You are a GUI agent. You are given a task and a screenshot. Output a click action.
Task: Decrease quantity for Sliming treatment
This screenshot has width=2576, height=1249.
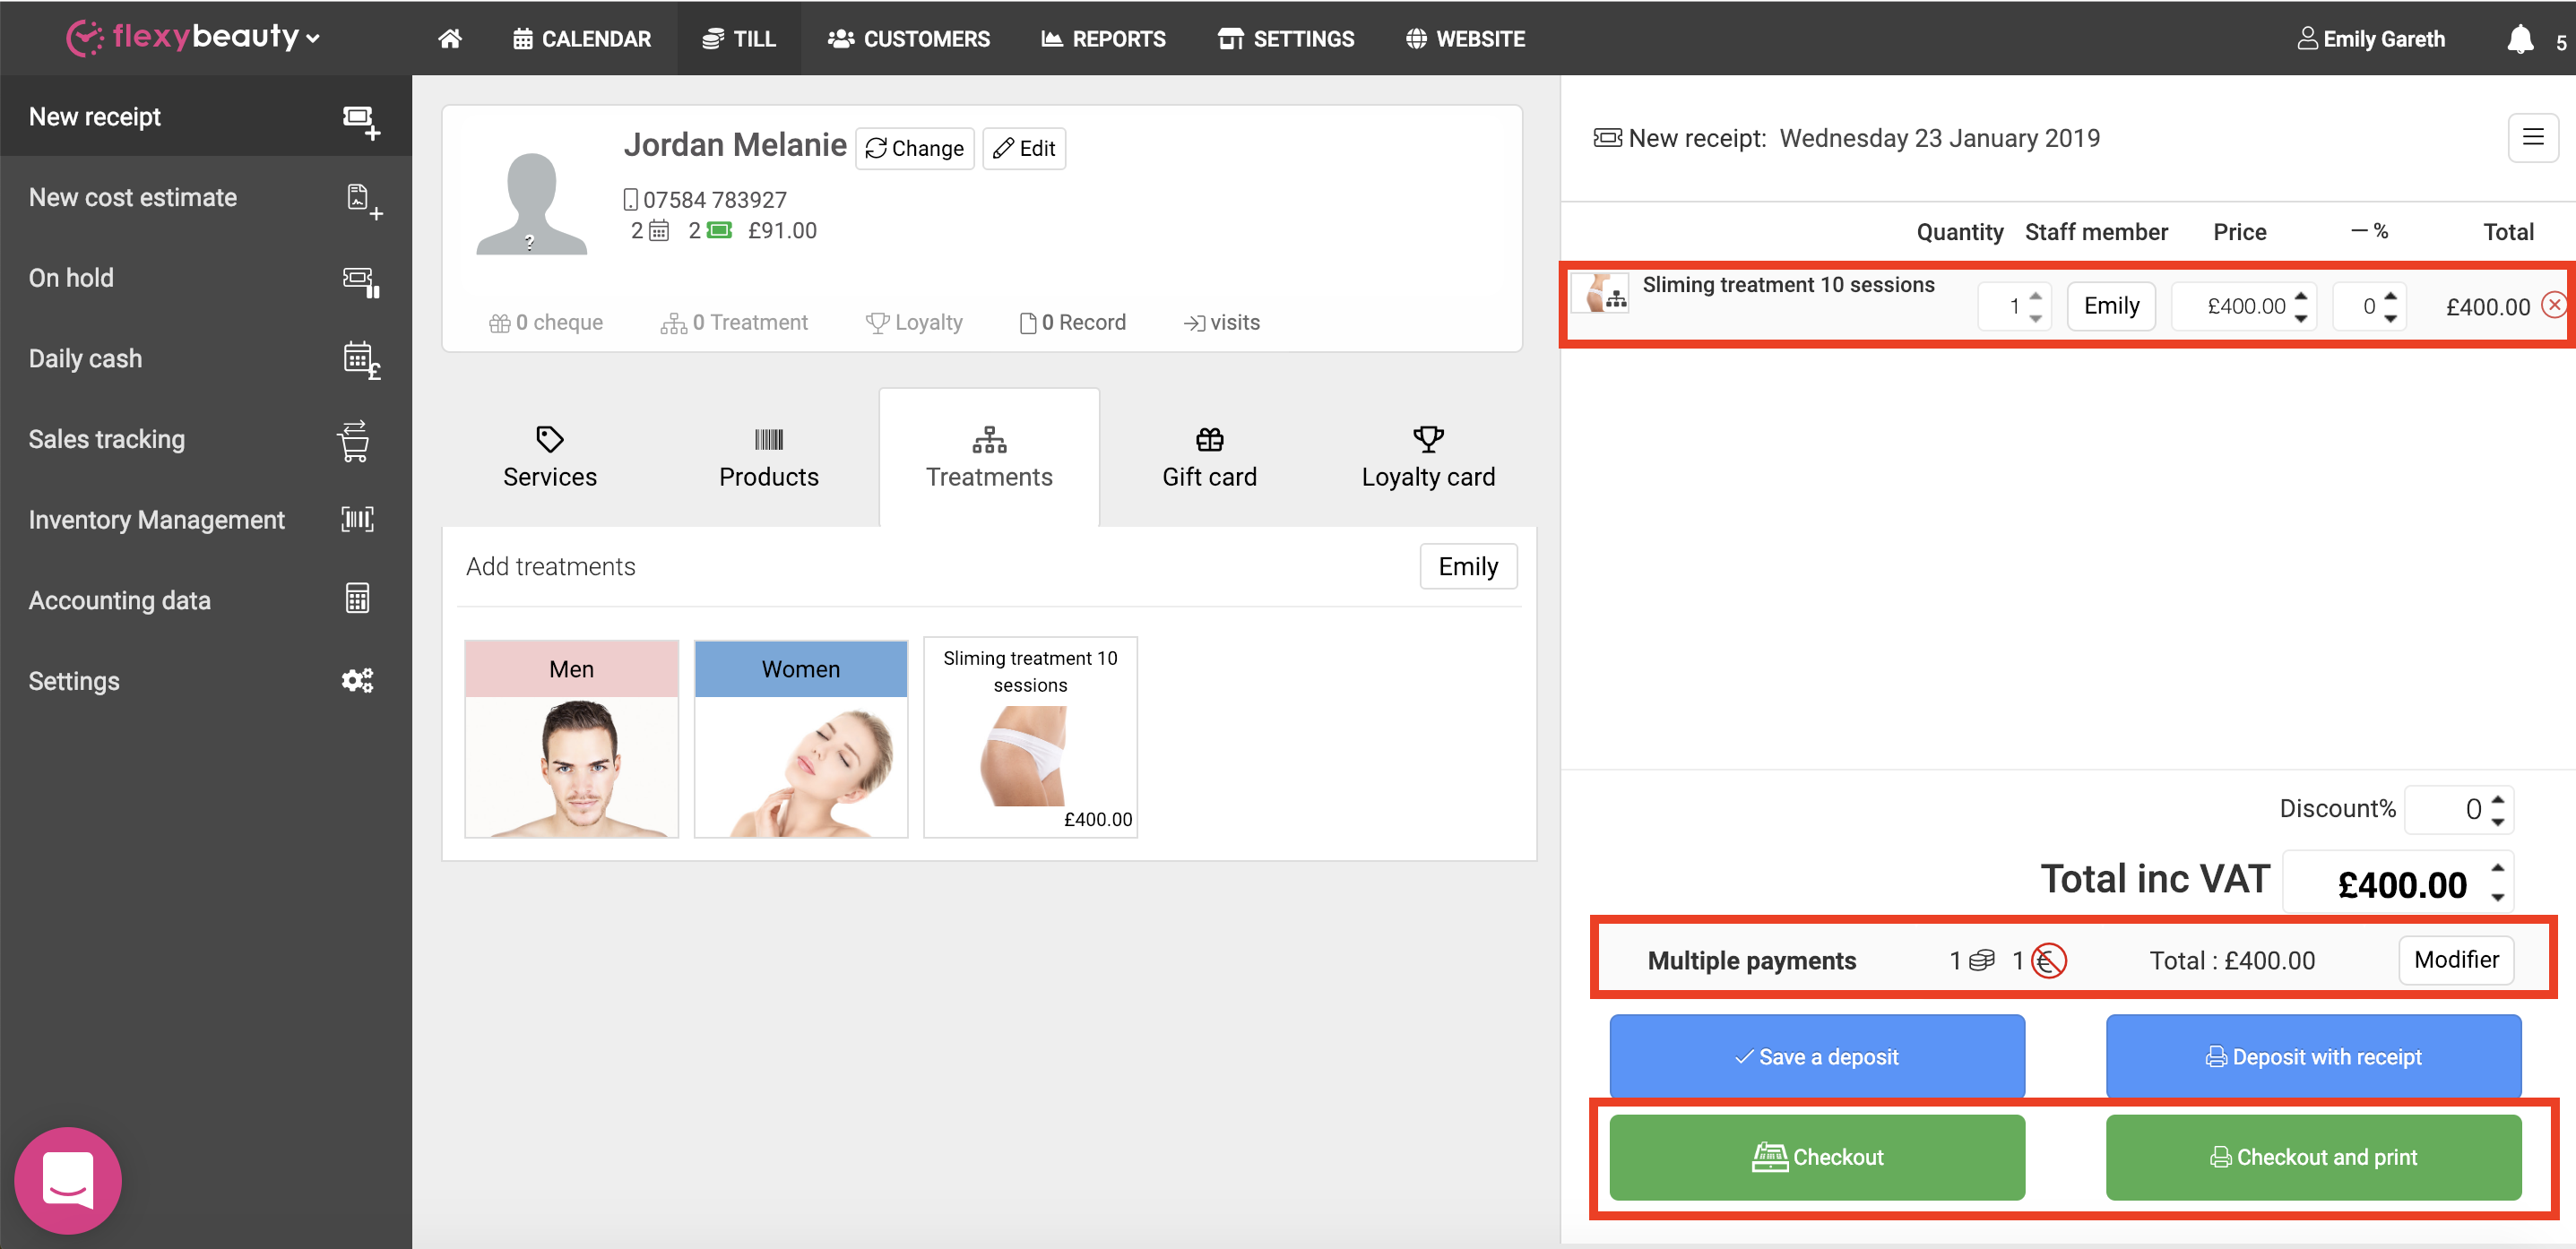tap(2035, 318)
